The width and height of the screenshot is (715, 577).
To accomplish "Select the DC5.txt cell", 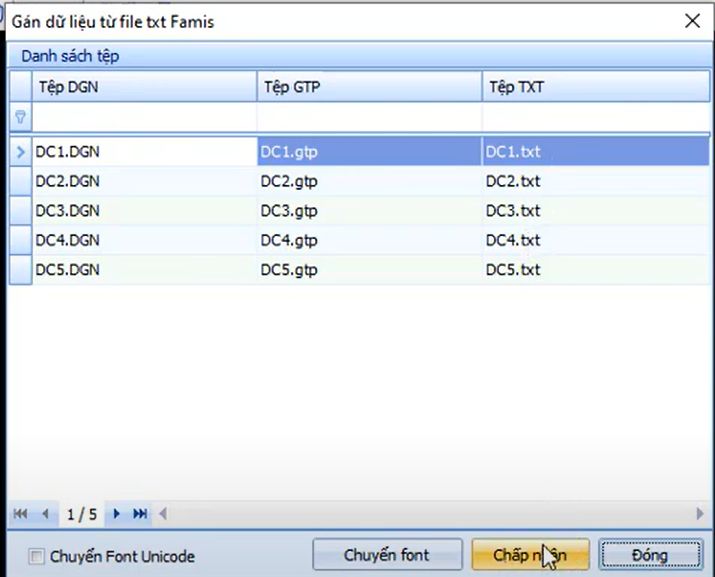I will click(x=595, y=270).
